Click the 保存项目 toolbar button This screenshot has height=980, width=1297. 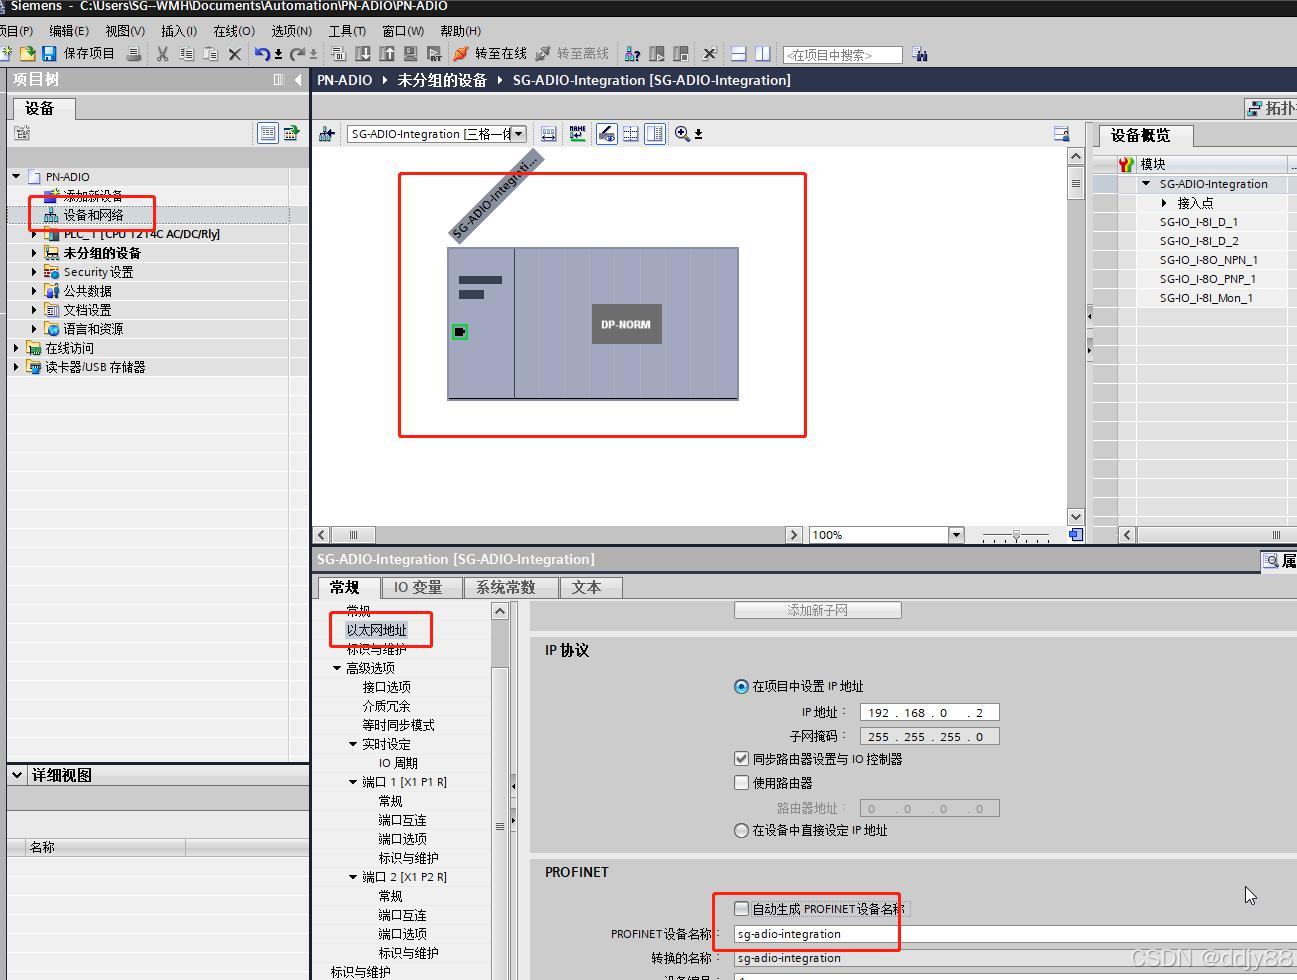(x=89, y=53)
